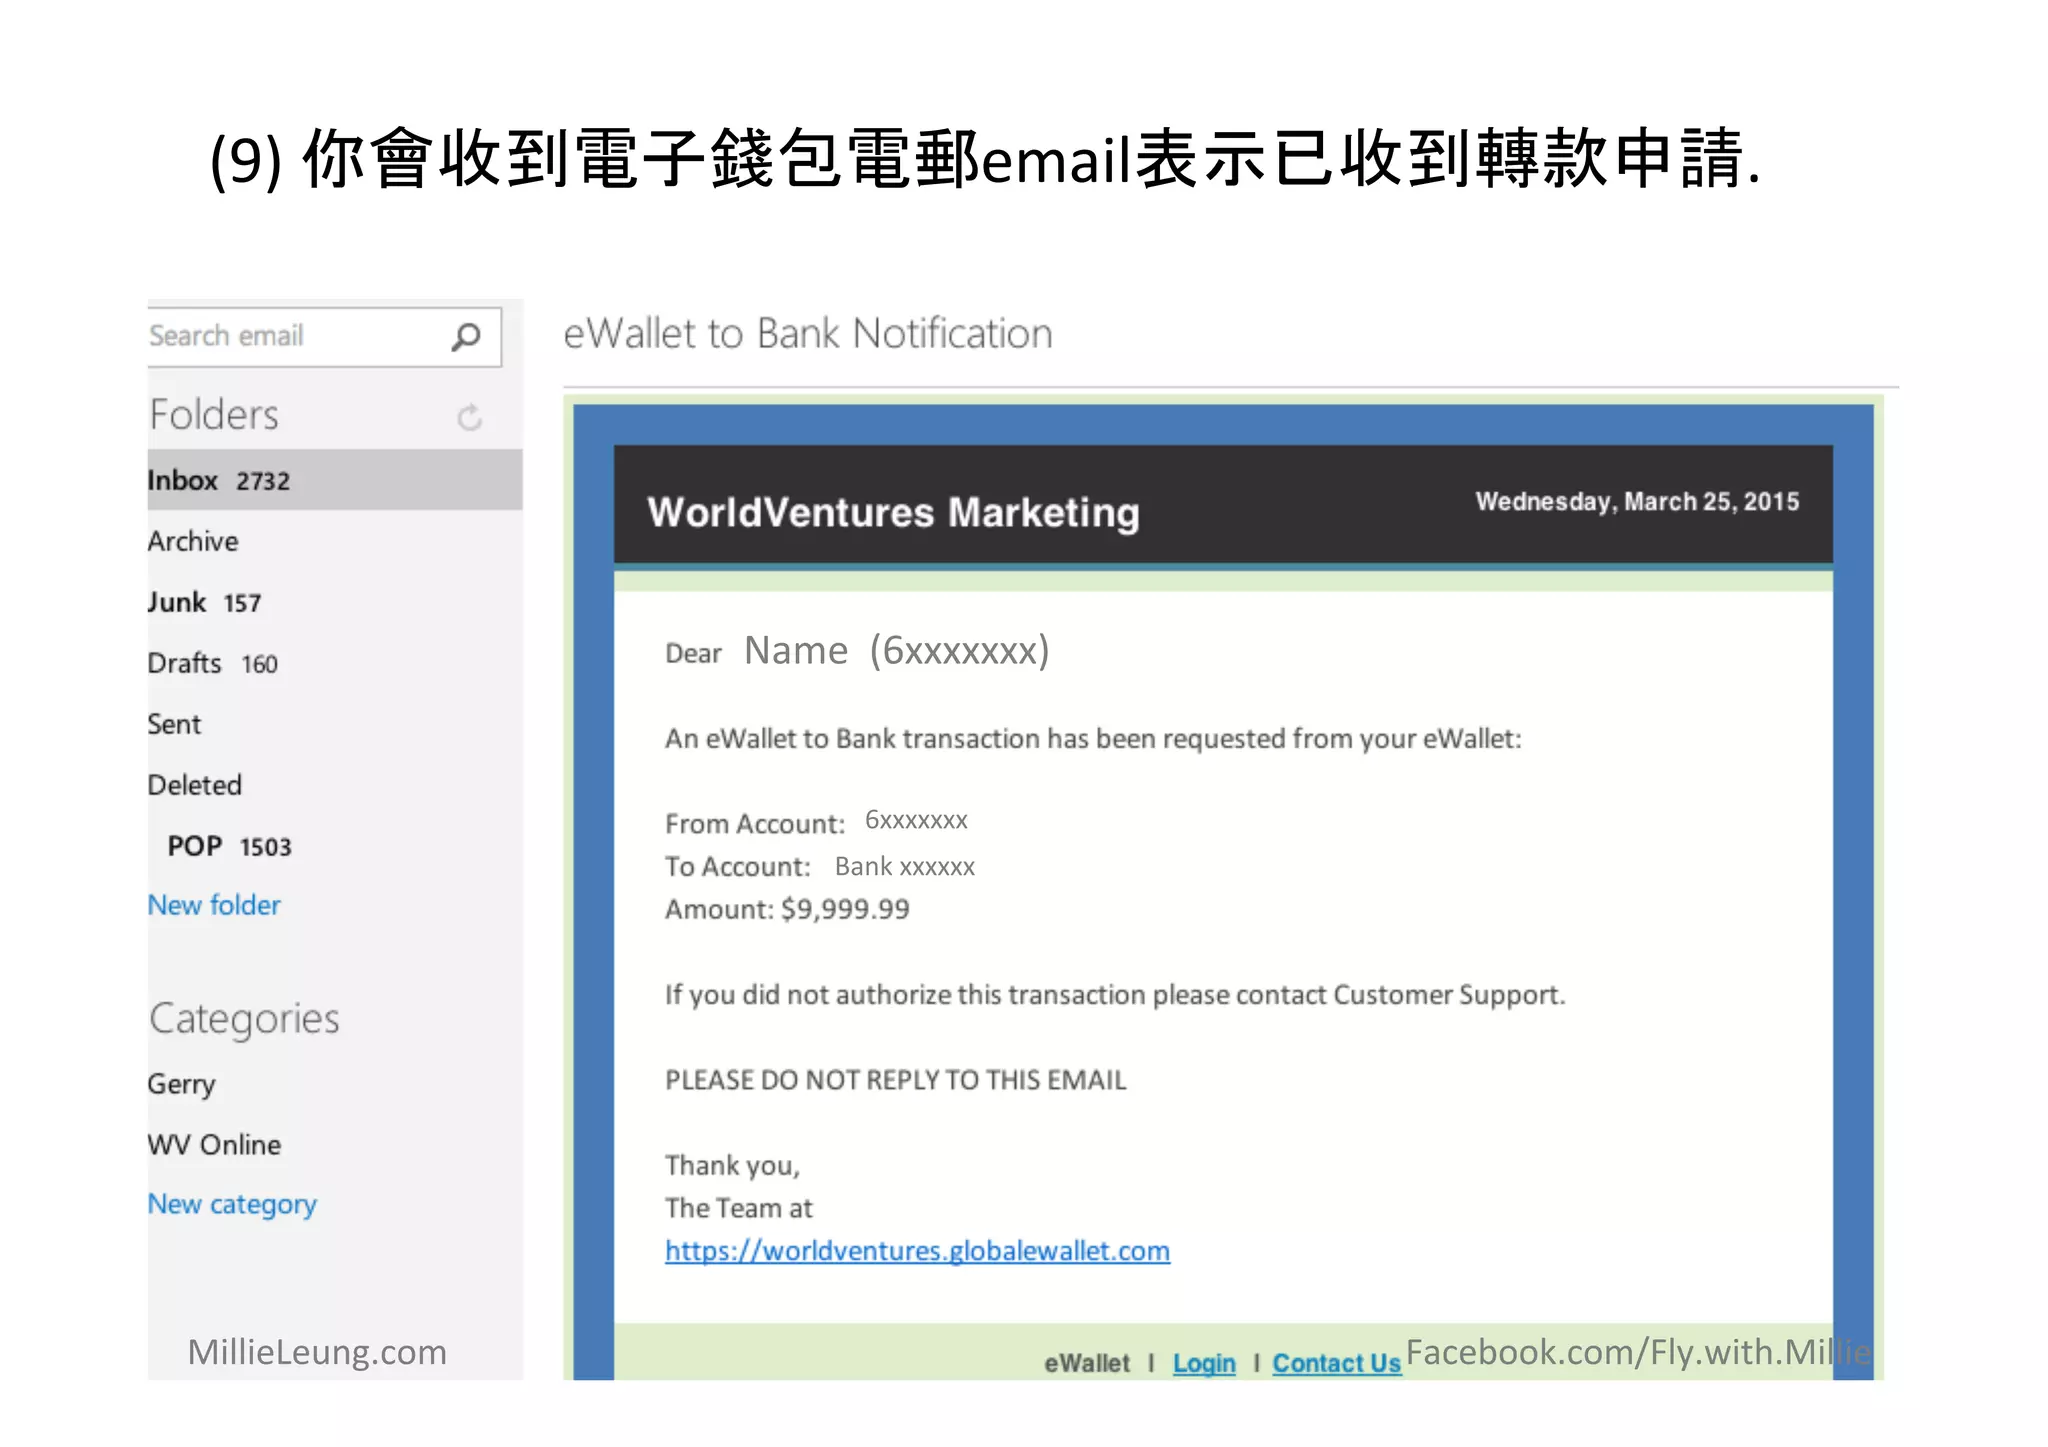Viewport: 2048px width, 1447px height.
Task: Open the POP subfolder
Action: click(229, 846)
